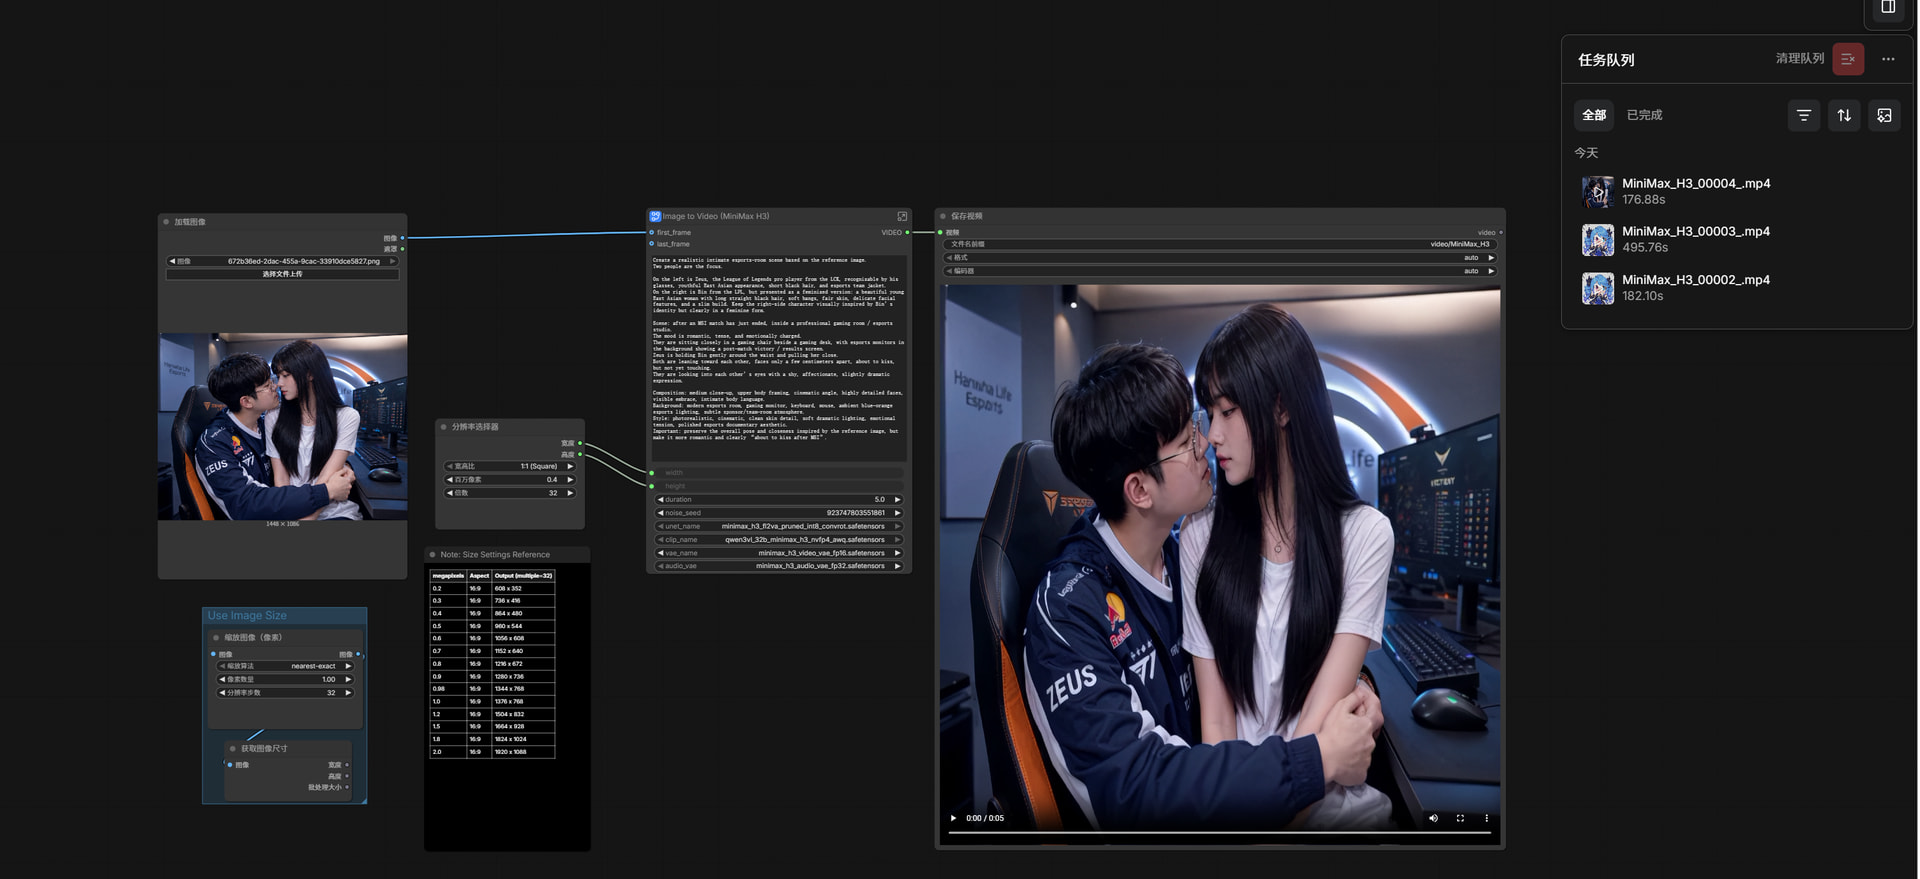The height and width of the screenshot is (879, 1920).
Task: Toggle the side panel icon at top right
Action: pyautogui.click(x=1888, y=7)
